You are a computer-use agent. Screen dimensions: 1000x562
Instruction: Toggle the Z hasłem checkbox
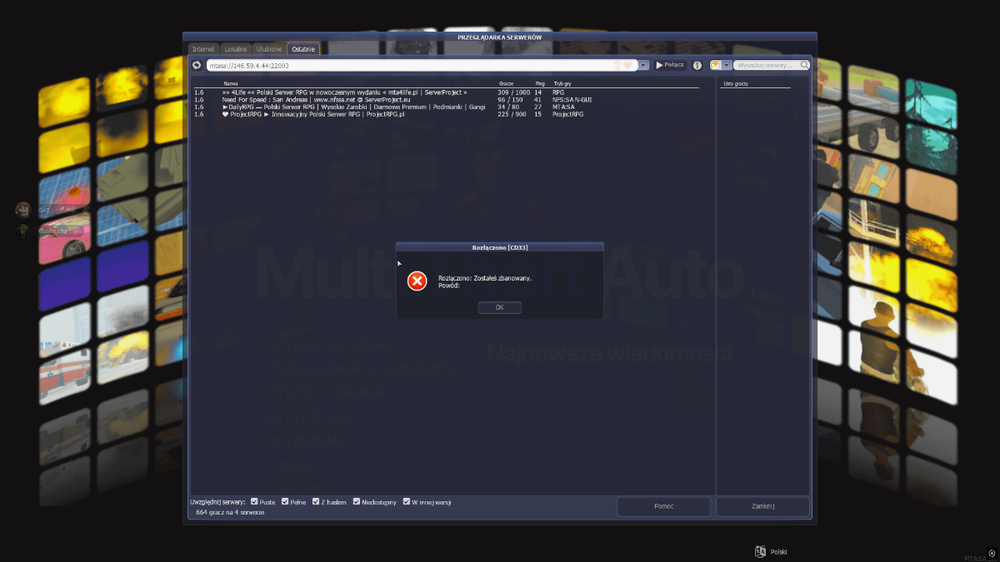(316, 501)
